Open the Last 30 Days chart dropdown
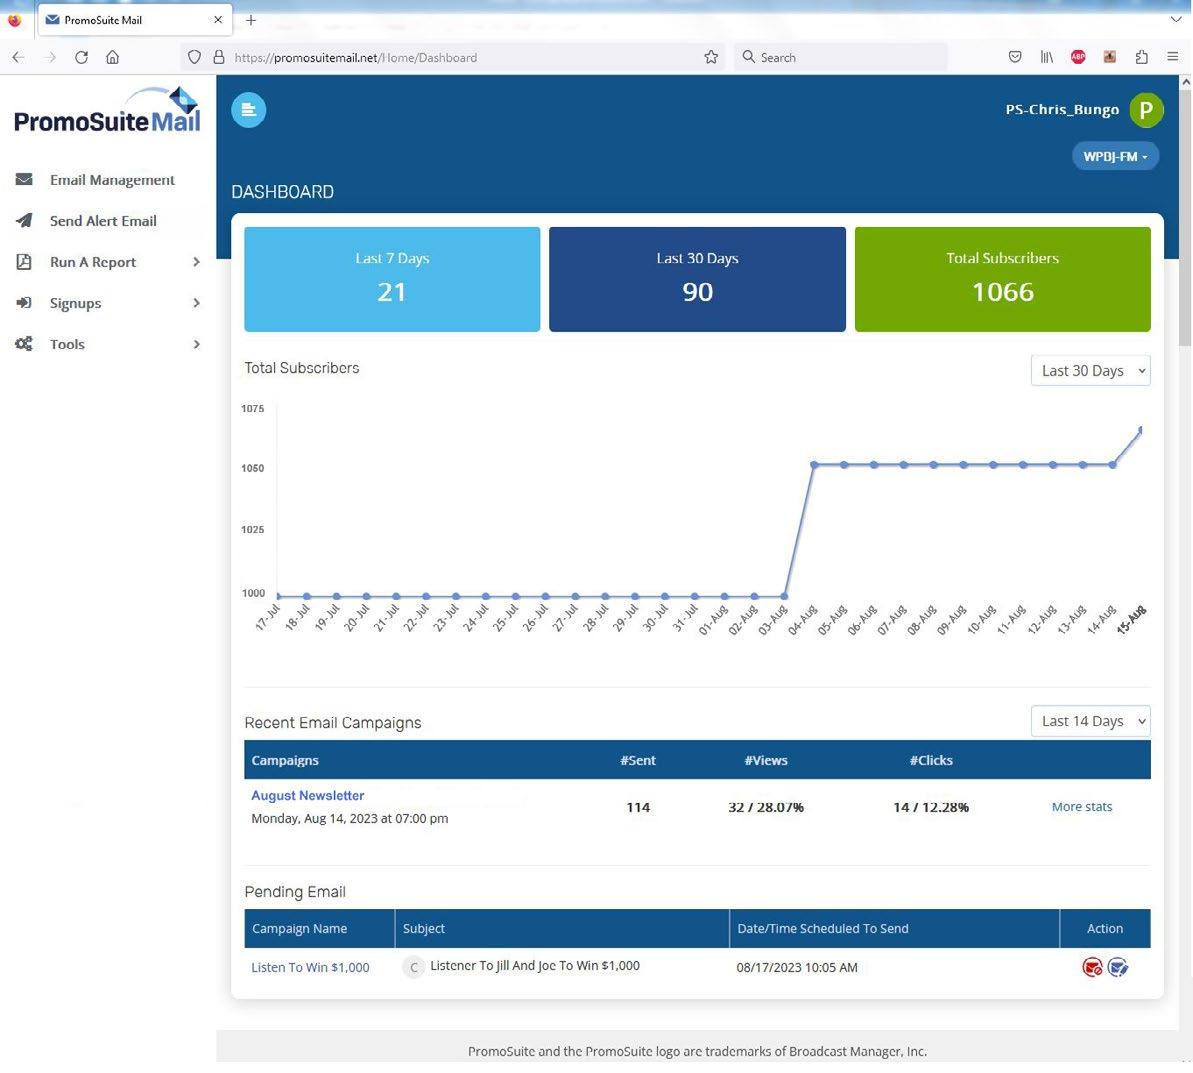 (x=1090, y=371)
